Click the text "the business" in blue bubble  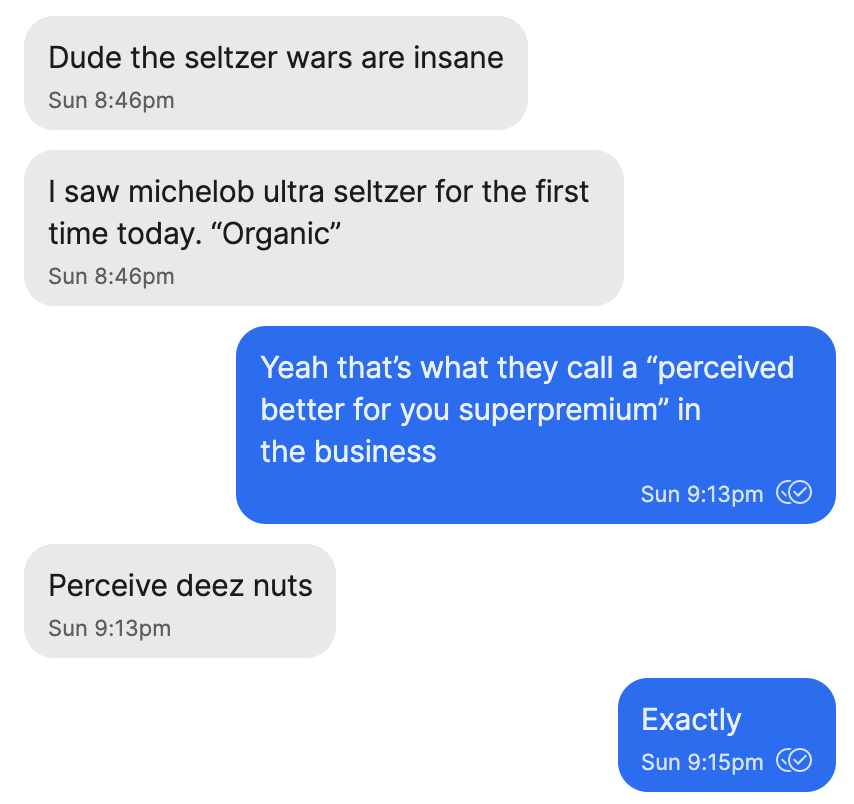348,452
